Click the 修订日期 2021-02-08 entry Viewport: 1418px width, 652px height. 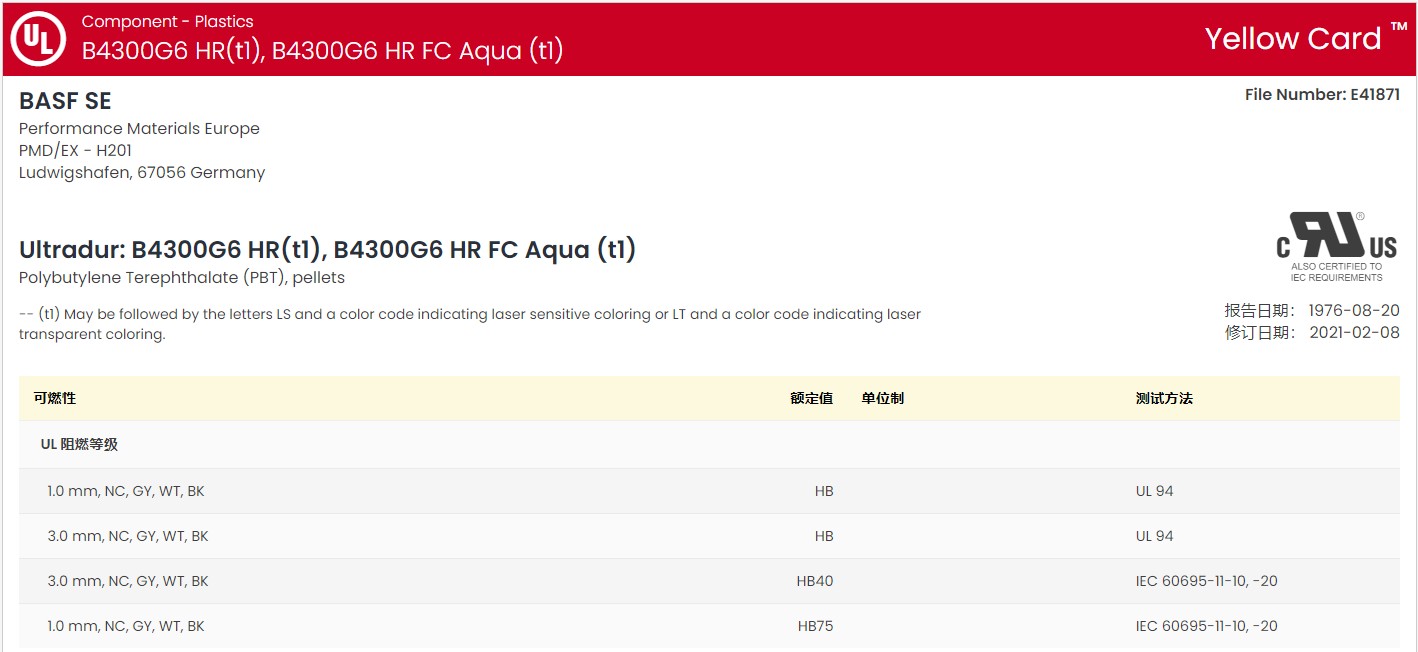[1312, 333]
